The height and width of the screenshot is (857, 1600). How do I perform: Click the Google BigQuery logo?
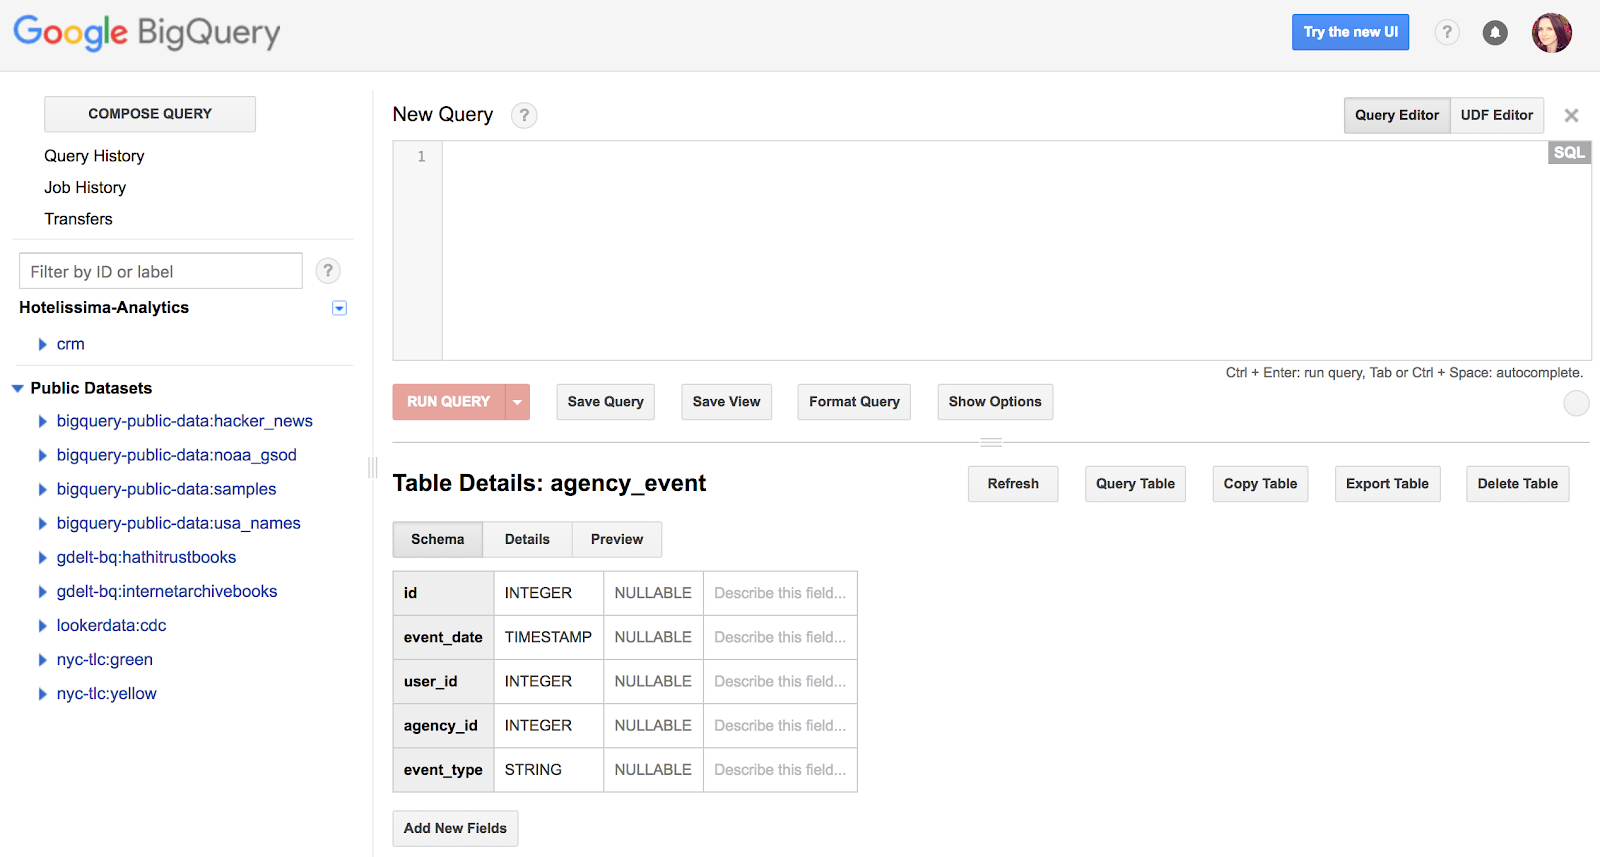pyautogui.click(x=147, y=32)
